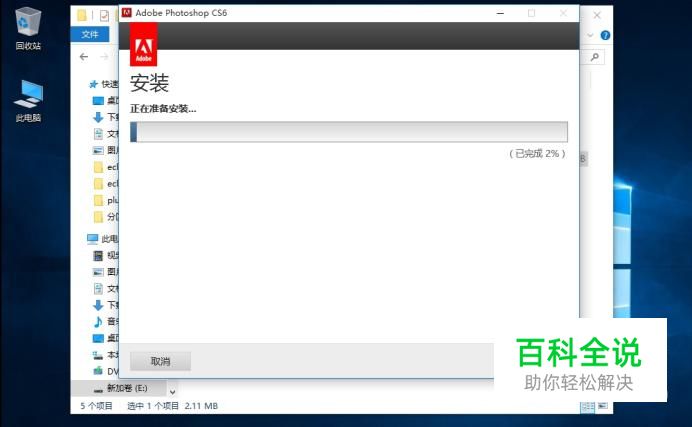Screen dimensions: 692x427
Task: Select 此电脑 in the Explorer navigation tree
Action: point(103,239)
